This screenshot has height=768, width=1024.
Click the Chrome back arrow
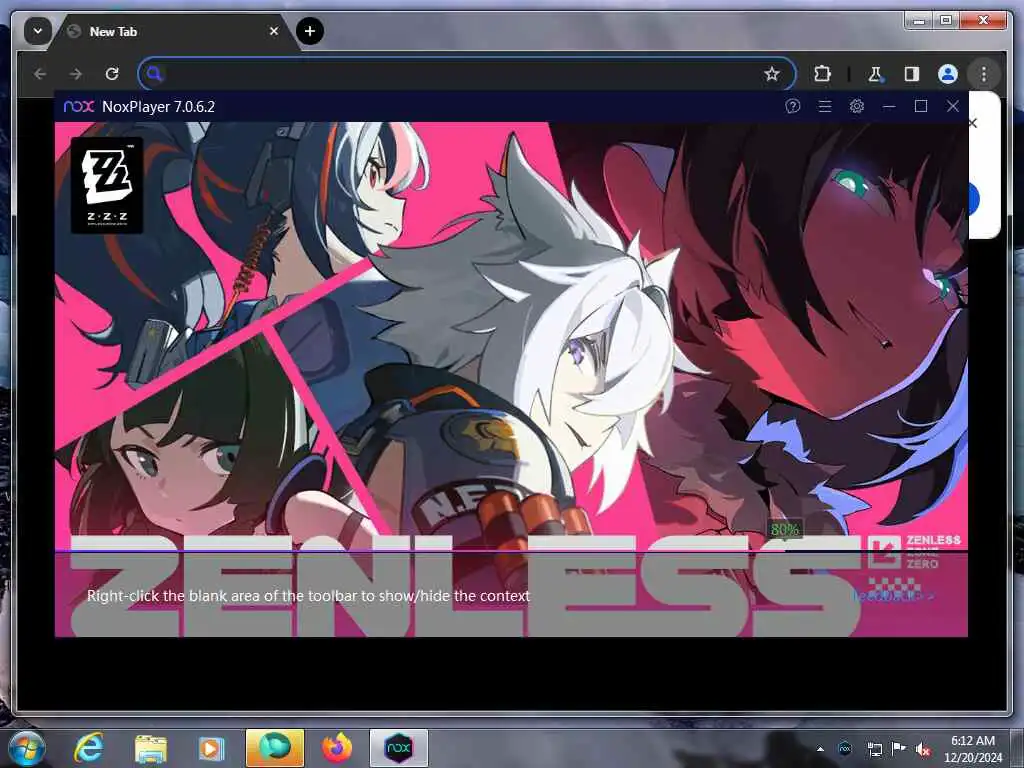tap(40, 74)
